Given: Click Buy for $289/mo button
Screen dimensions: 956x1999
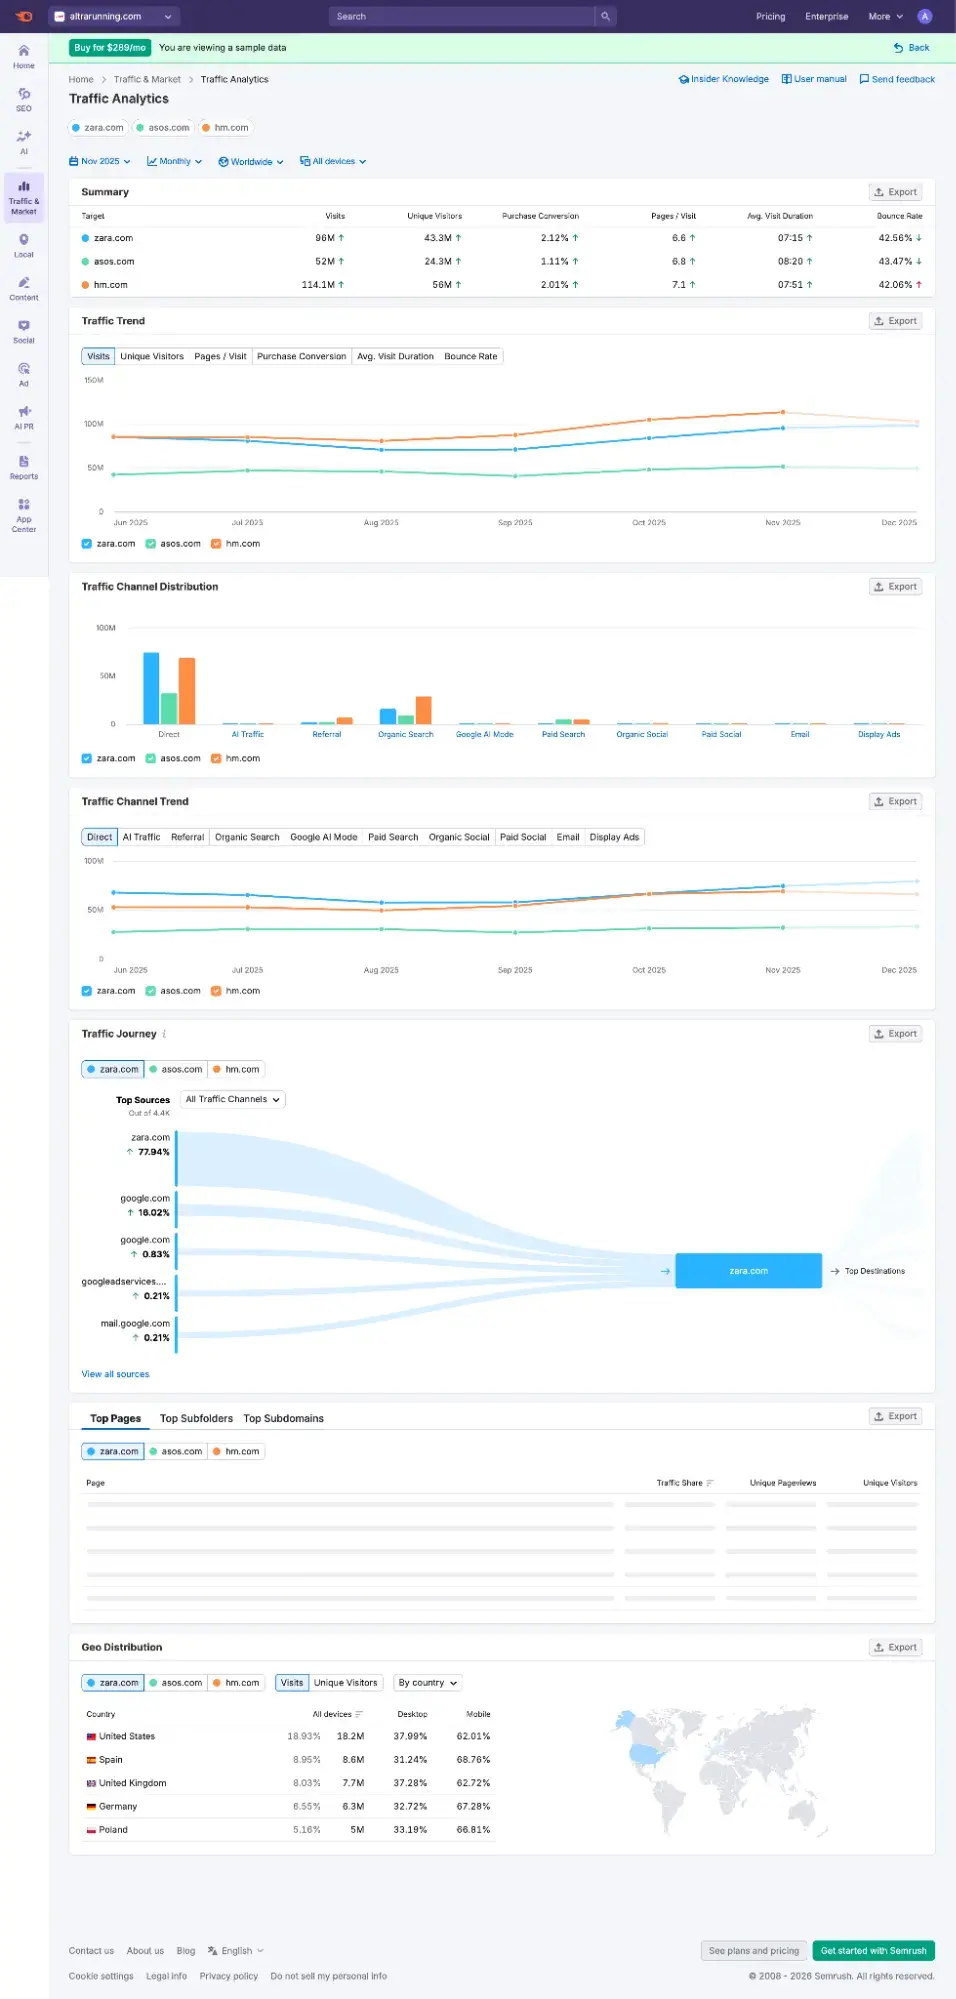Looking at the screenshot, I should click(110, 47).
